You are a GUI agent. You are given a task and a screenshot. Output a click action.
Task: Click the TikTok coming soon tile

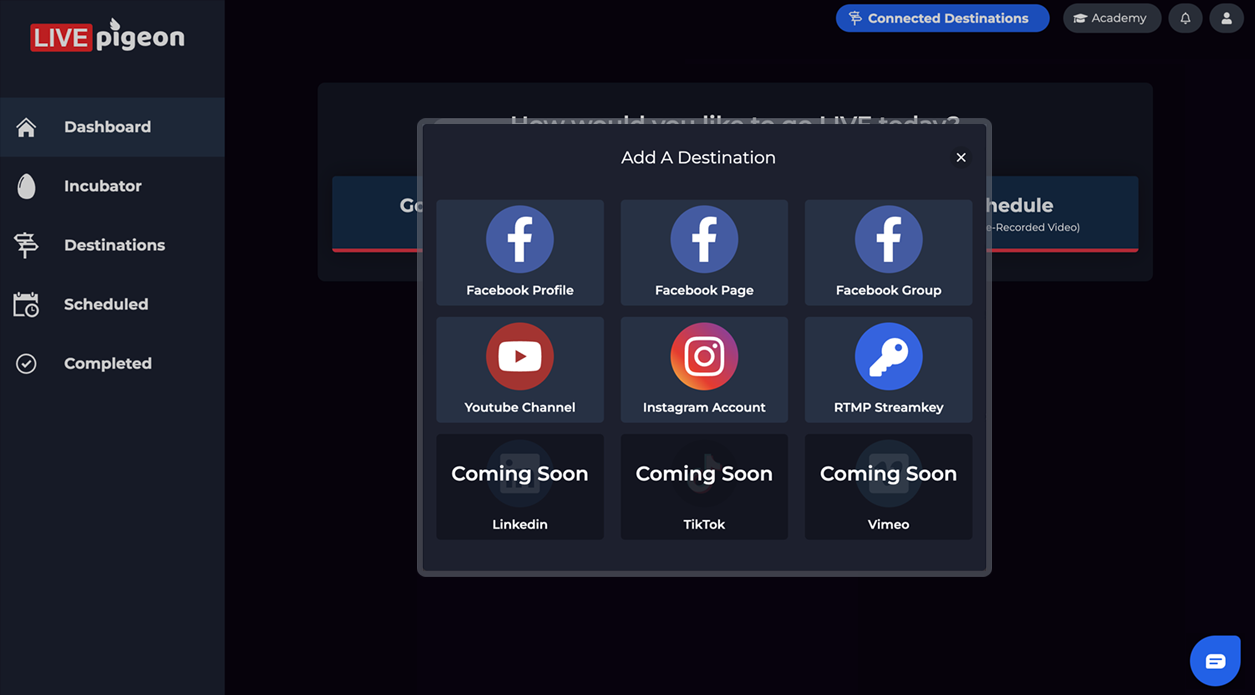coord(704,487)
